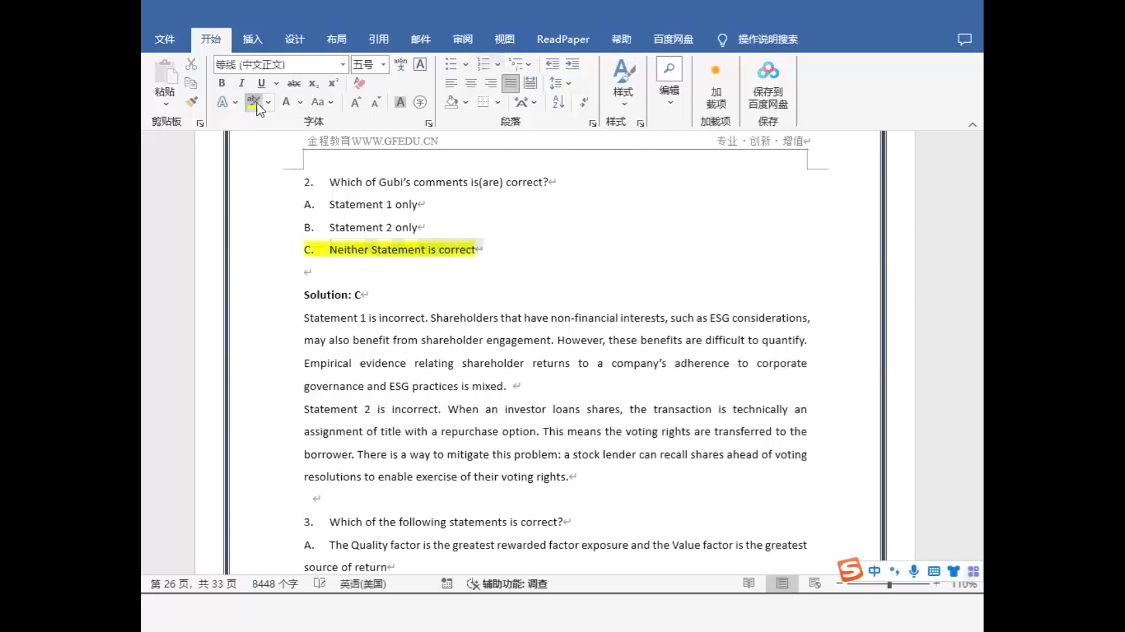
Task: Enable center paragraph alignment
Action: [471, 84]
